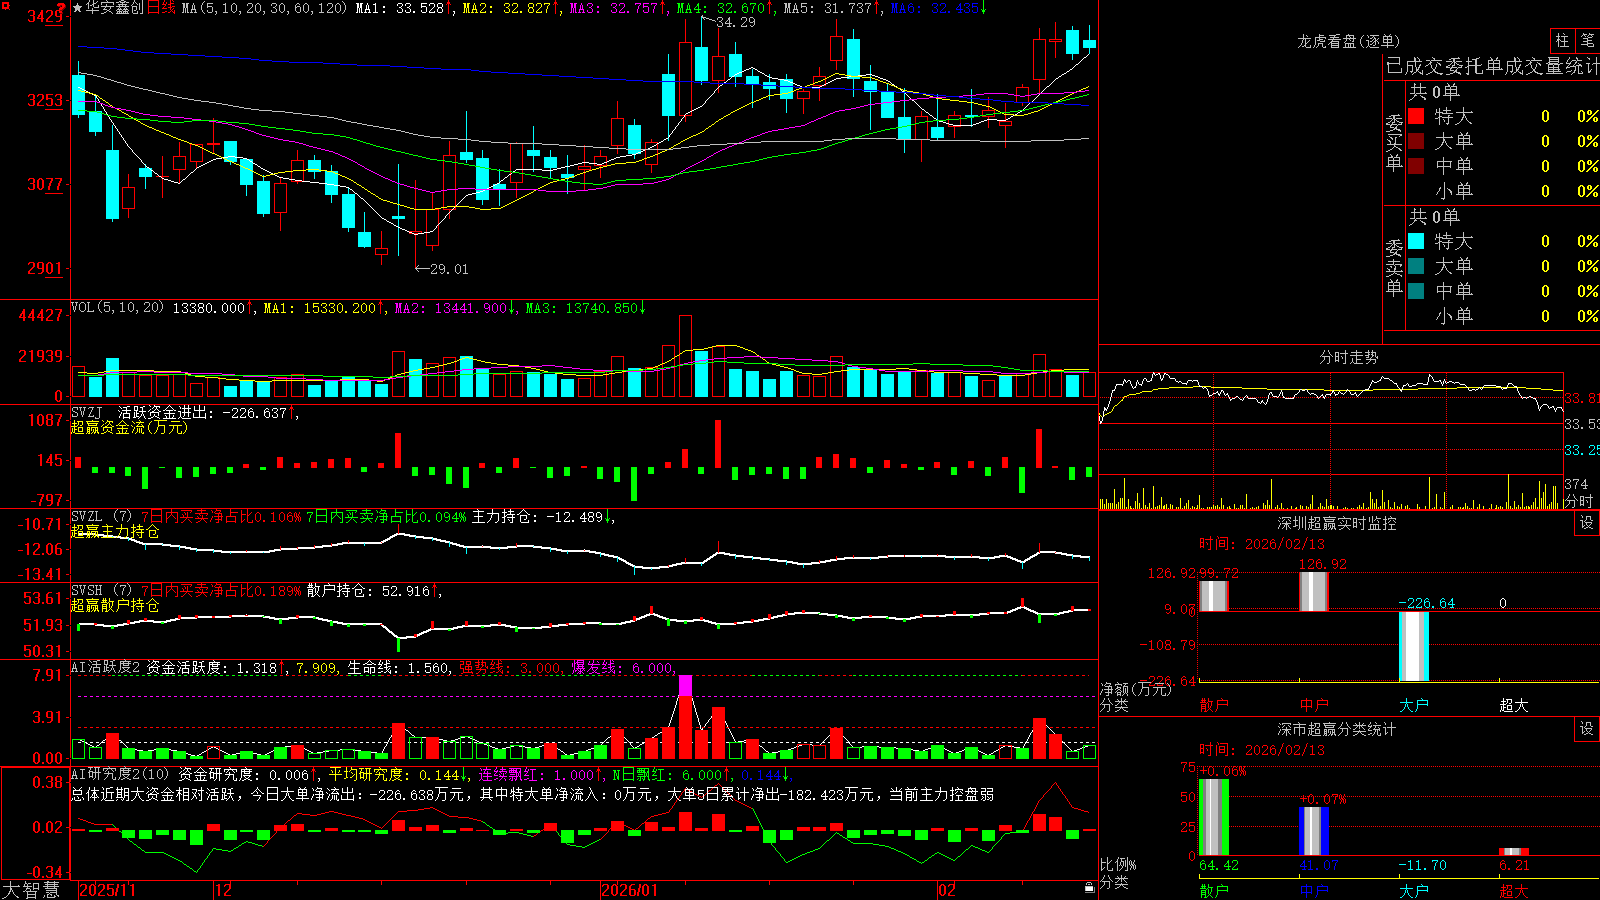1600x900 pixels.
Task: Click the 委卖单 section label
Action: [x=1394, y=267]
